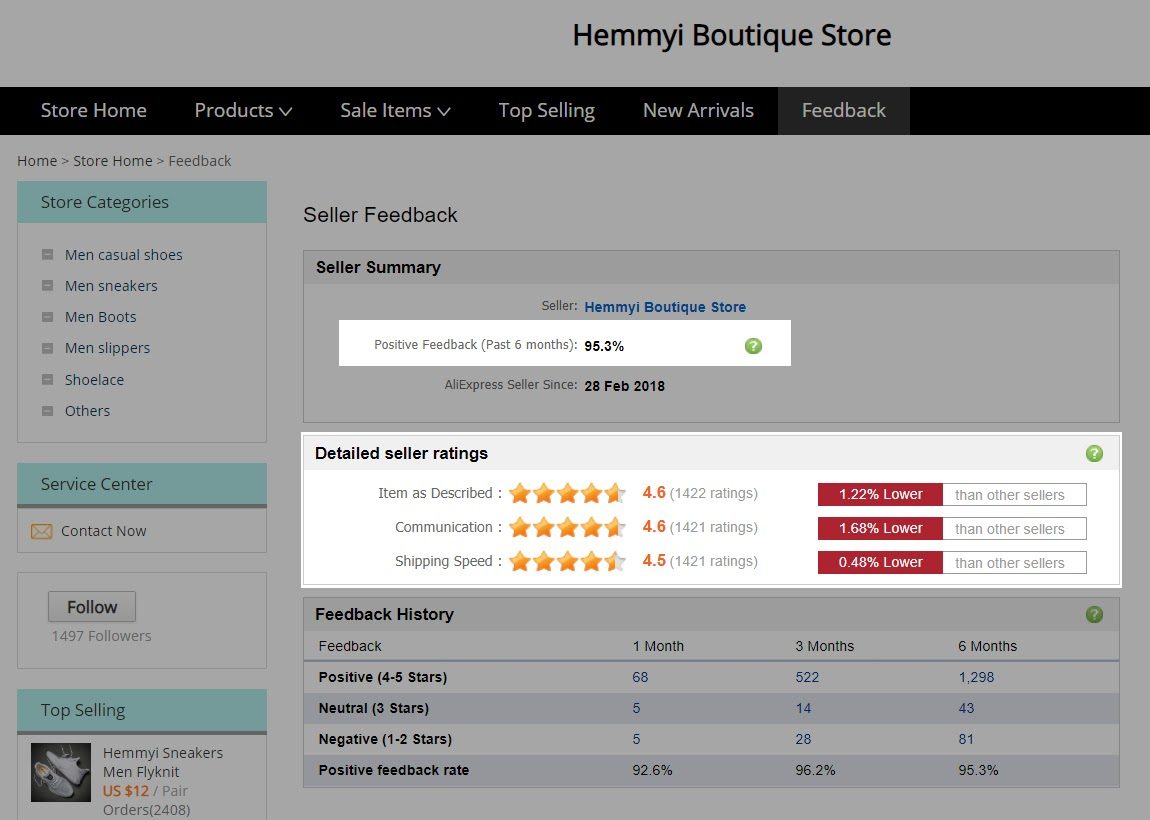Image resolution: width=1150 pixels, height=820 pixels.
Task: Click the seller since date 28 Feb 2018
Action: [x=625, y=386]
